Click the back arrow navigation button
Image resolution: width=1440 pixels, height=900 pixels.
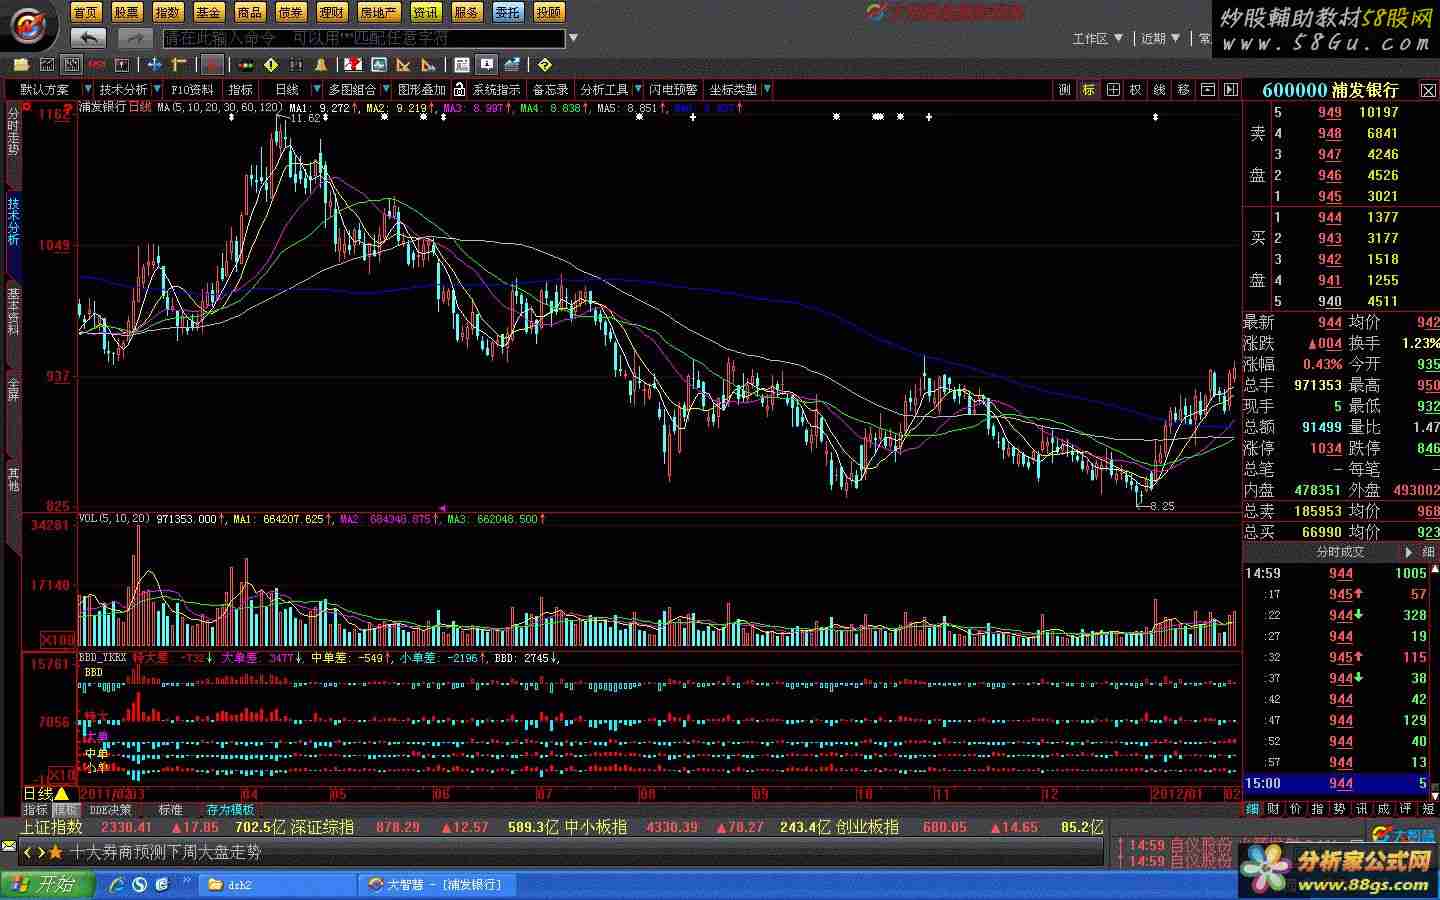click(89, 38)
